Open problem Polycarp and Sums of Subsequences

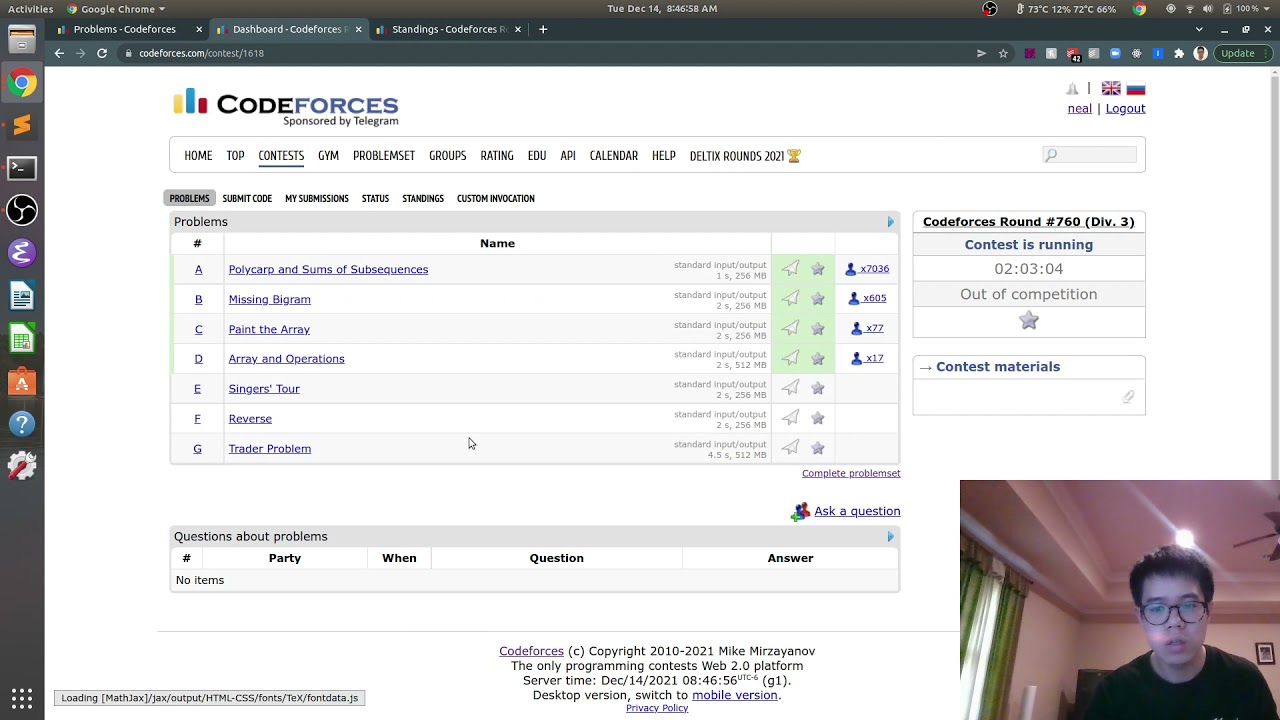(x=328, y=269)
